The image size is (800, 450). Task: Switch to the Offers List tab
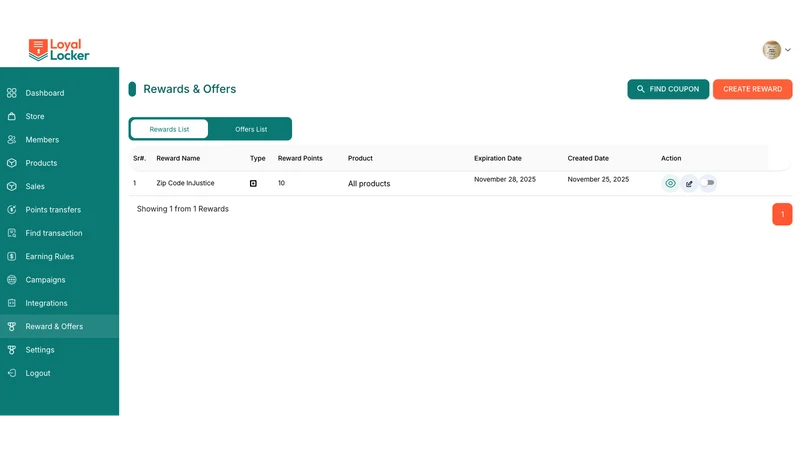click(251, 129)
